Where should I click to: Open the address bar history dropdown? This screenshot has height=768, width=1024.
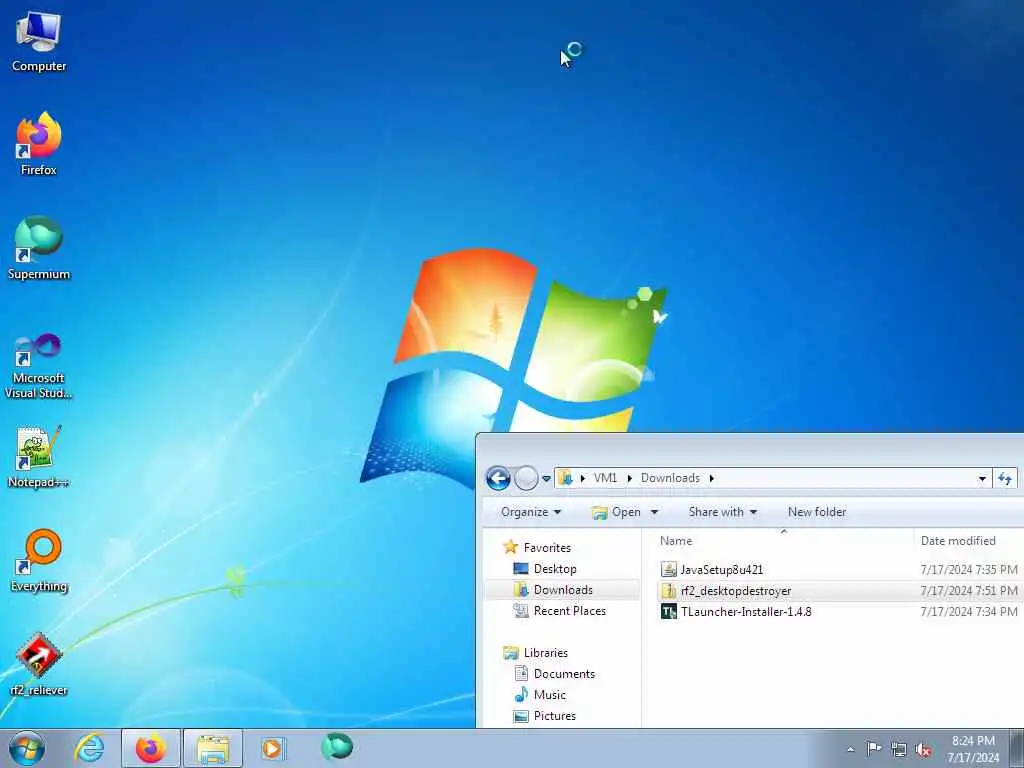982,479
